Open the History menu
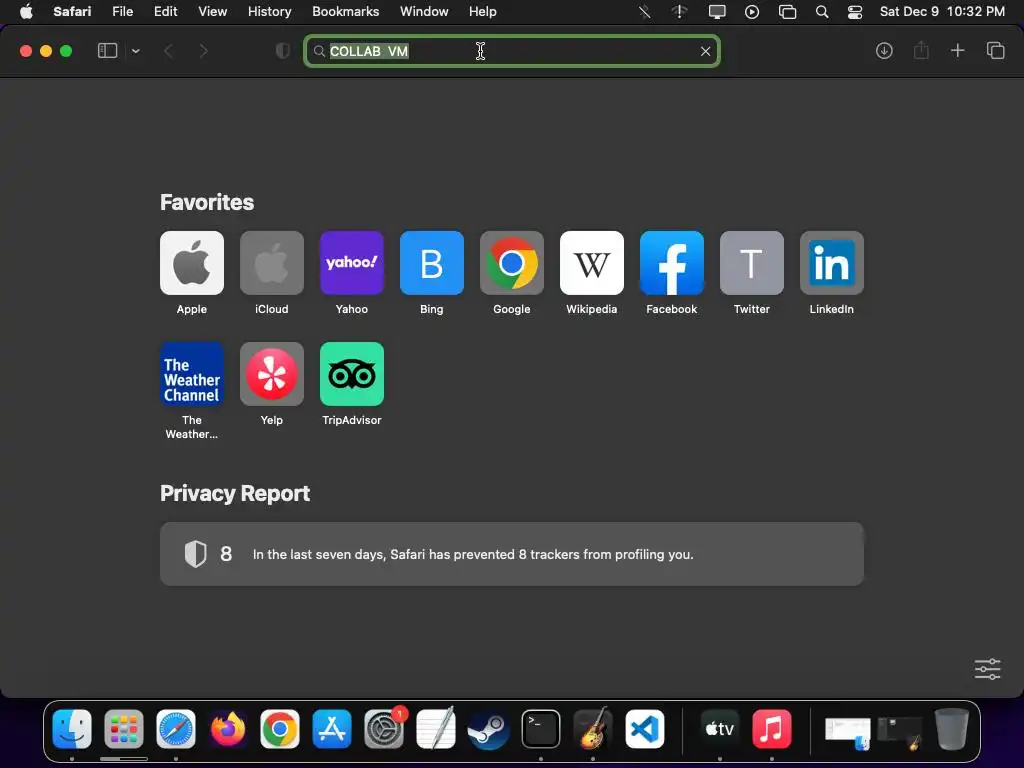1024x768 pixels. click(x=269, y=11)
